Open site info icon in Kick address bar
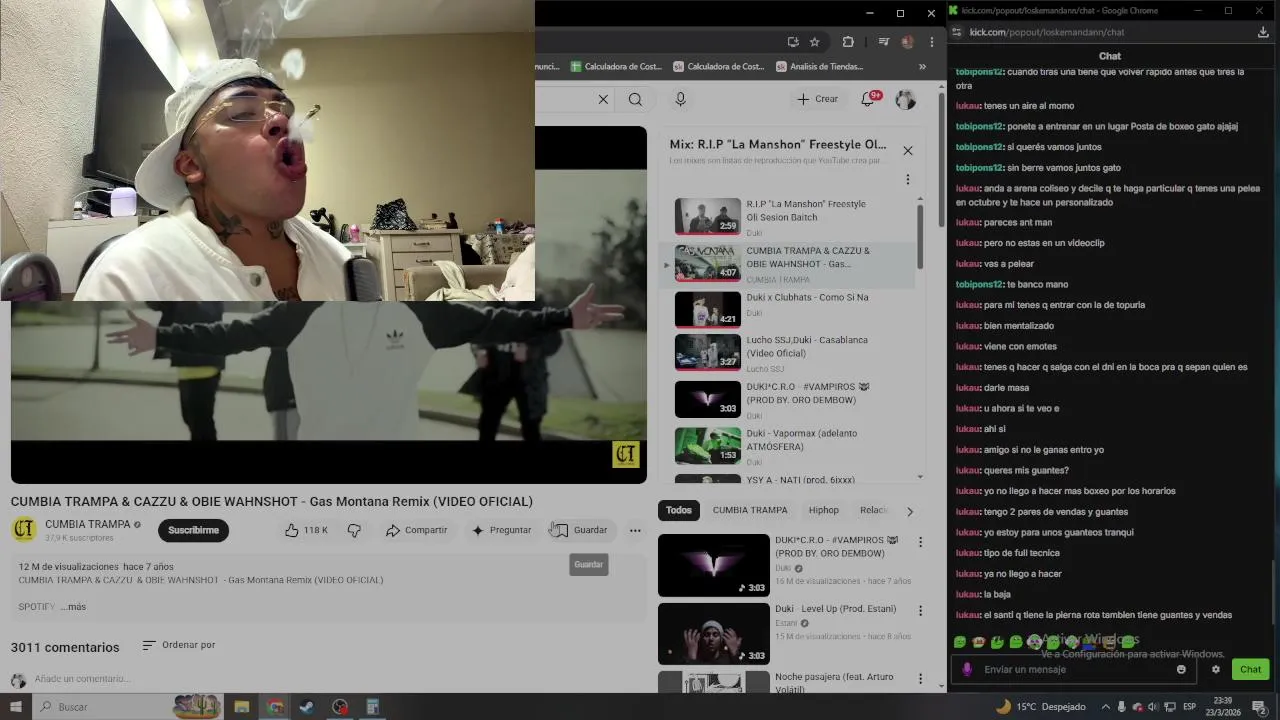Image resolution: width=1280 pixels, height=720 pixels. (959, 32)
